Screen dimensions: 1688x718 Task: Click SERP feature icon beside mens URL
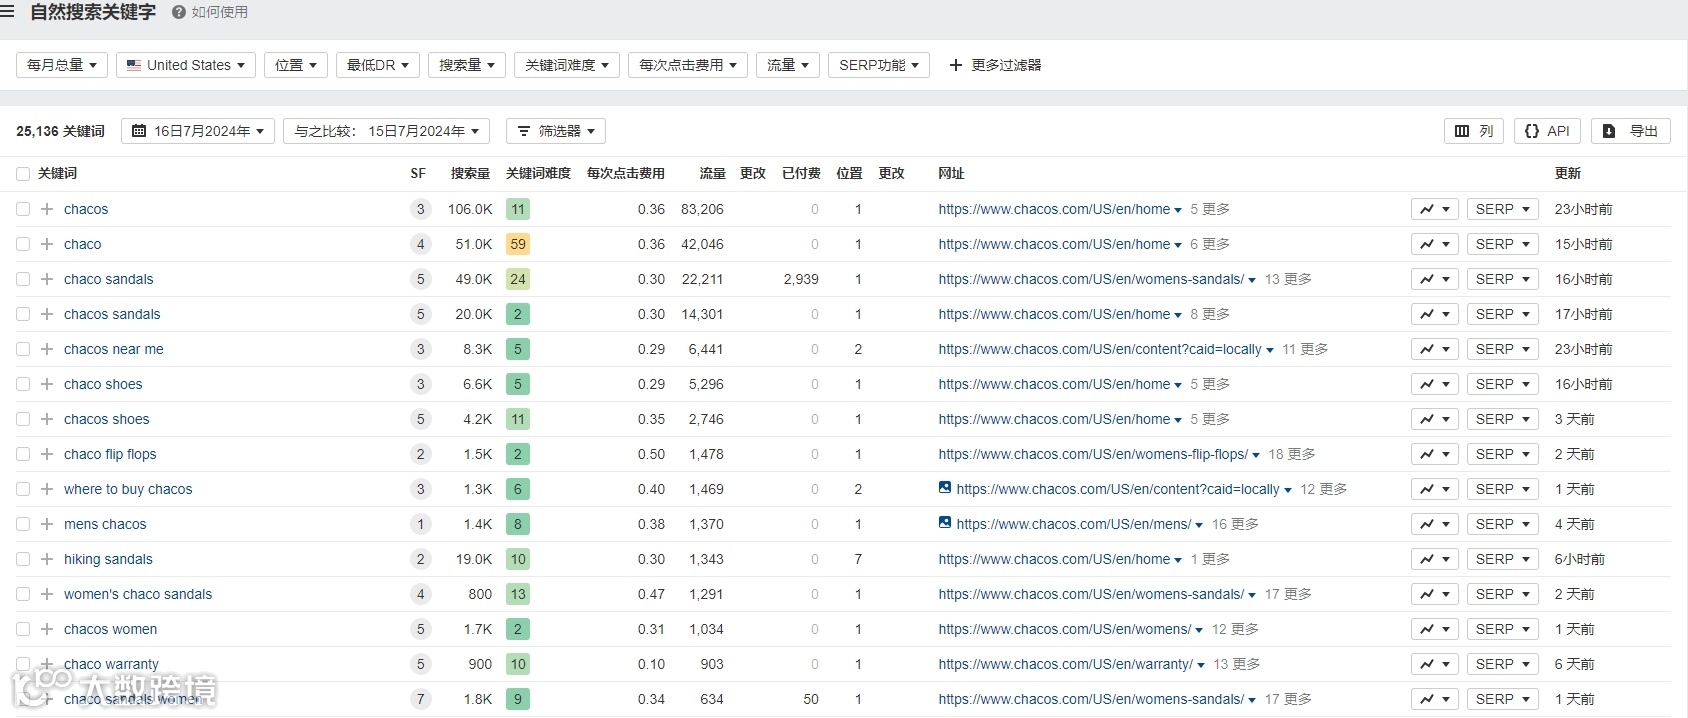coord(945,522)
